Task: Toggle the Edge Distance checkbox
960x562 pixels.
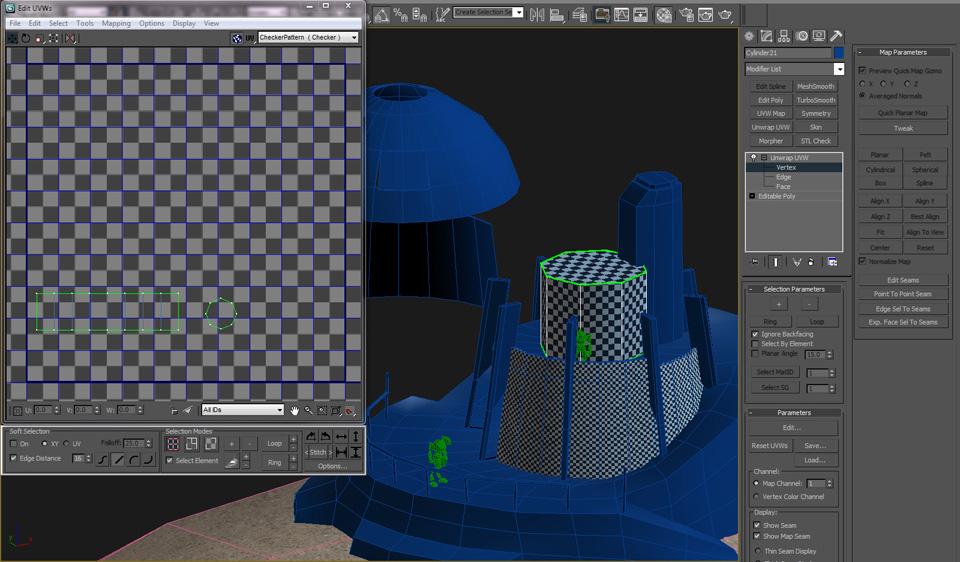Action: pyautogui.click(x=13, y=458)
